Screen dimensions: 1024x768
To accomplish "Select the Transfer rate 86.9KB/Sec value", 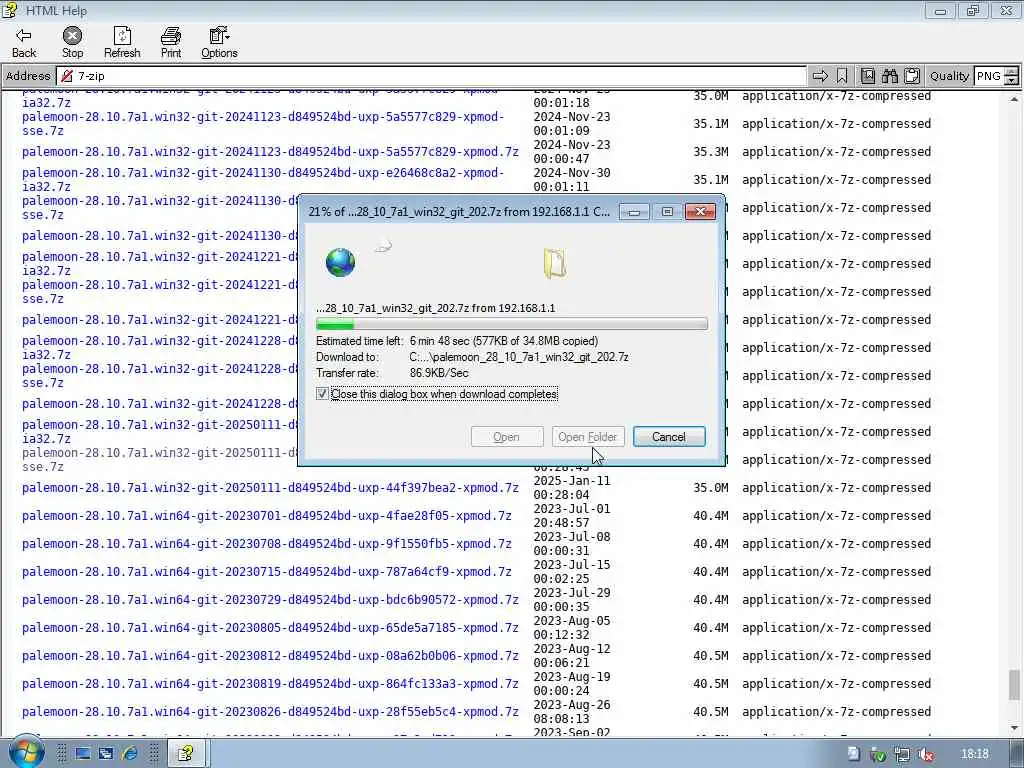I will (439, 373).
